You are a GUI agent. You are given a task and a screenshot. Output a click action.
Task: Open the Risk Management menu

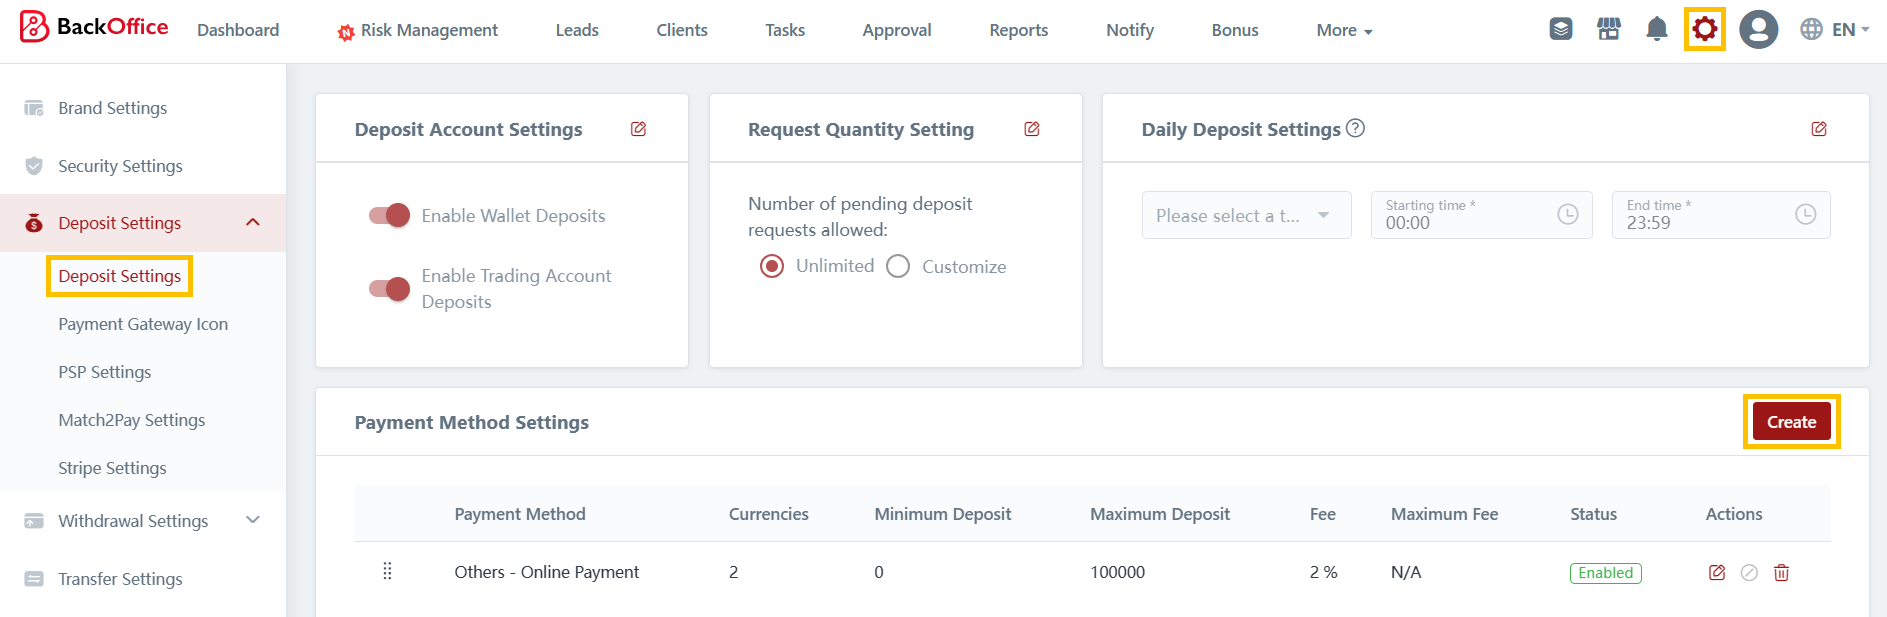click(418, 30)
